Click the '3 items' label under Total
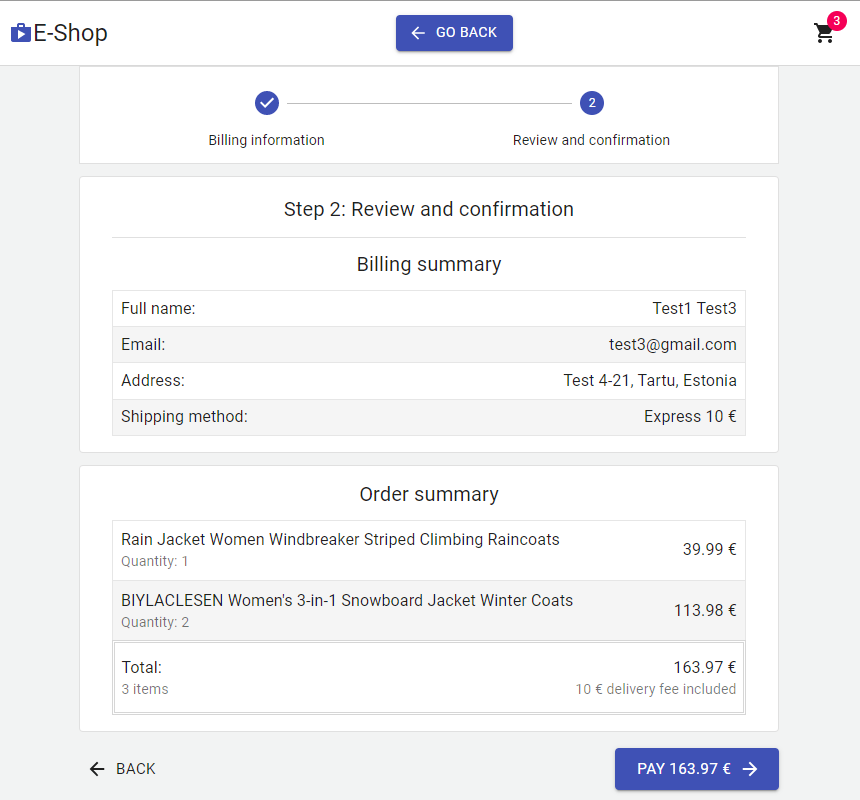The height and width of the screenshot is (800, 860). [x=145, y=689]
